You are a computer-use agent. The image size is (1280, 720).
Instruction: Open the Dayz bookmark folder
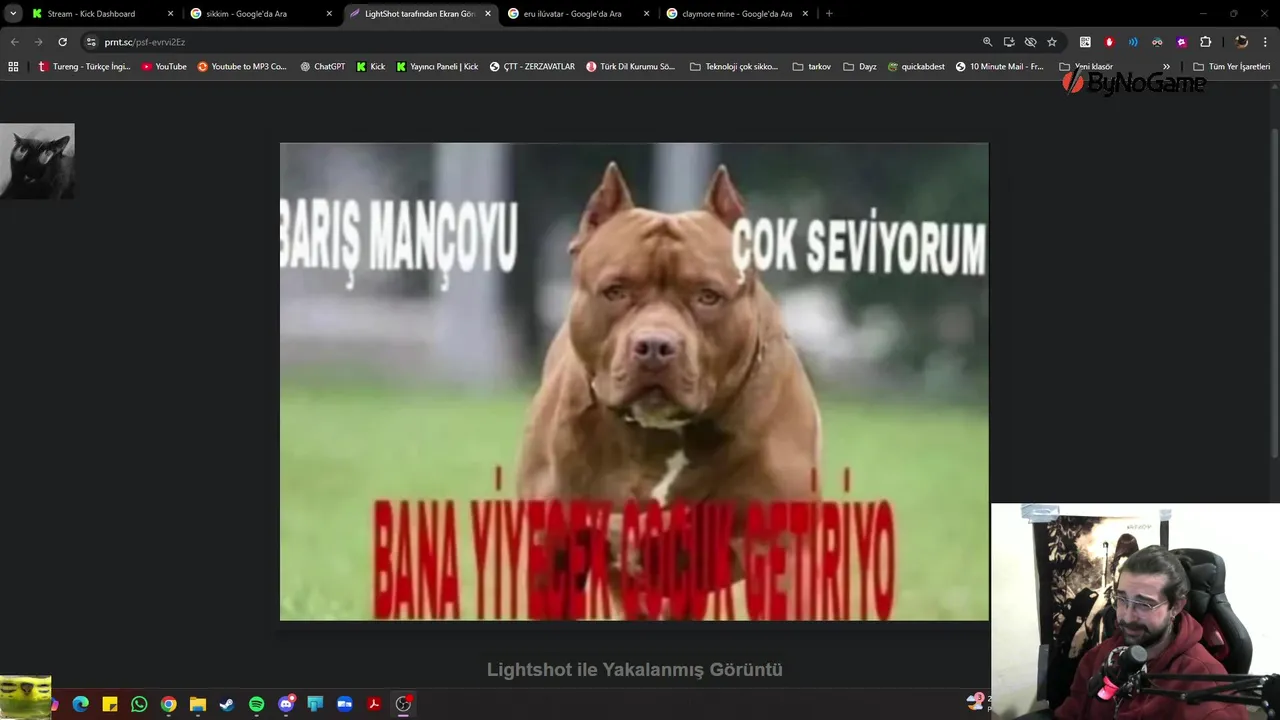[860, 67]
